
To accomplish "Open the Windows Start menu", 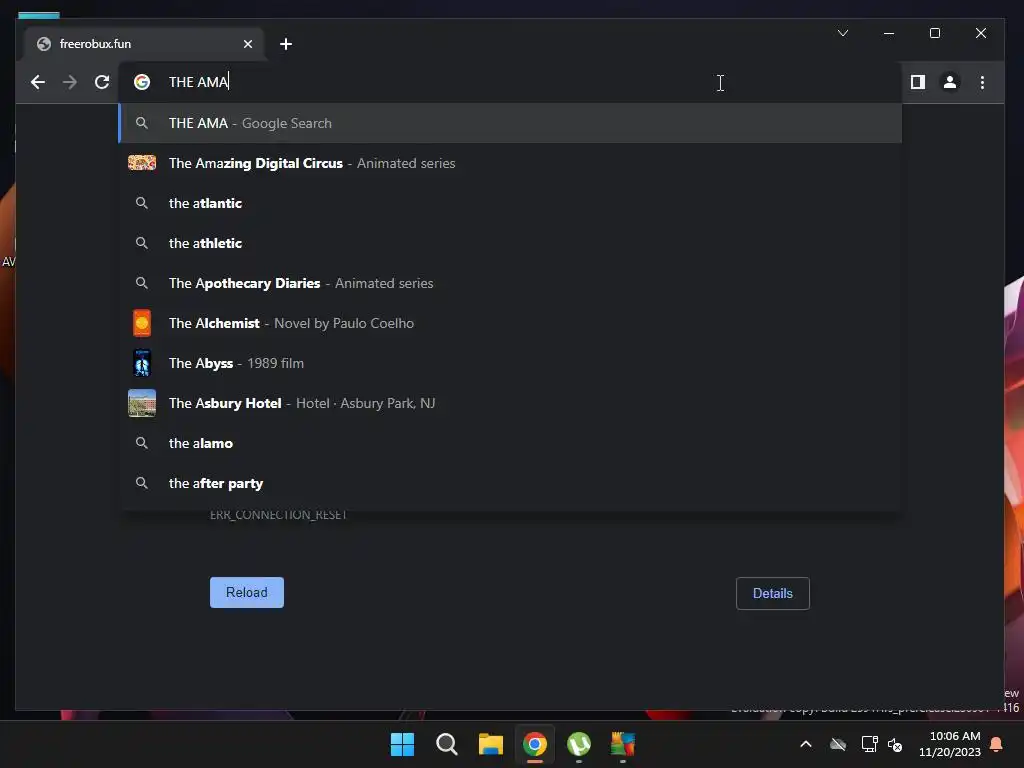I will (x=402, y=744).
